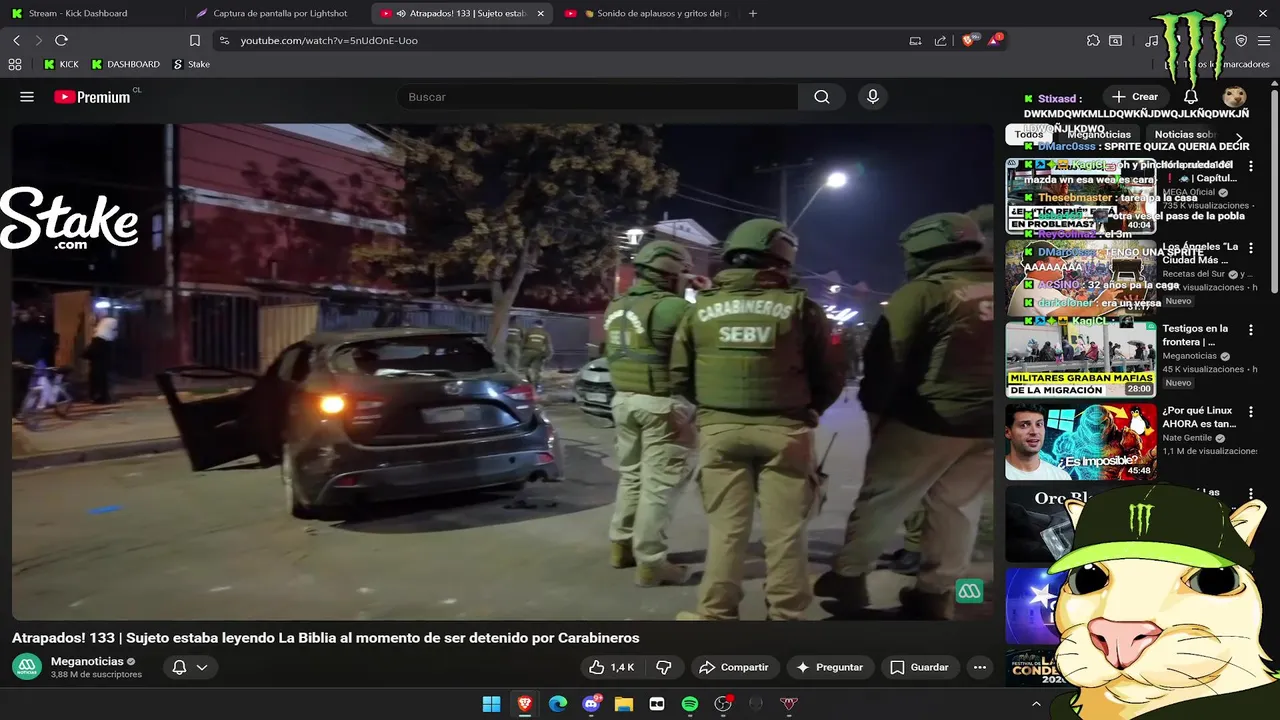Viewport: 1280px width, 720px height.
Task: Go back with the browser back arrow
Action: [16, 40]
